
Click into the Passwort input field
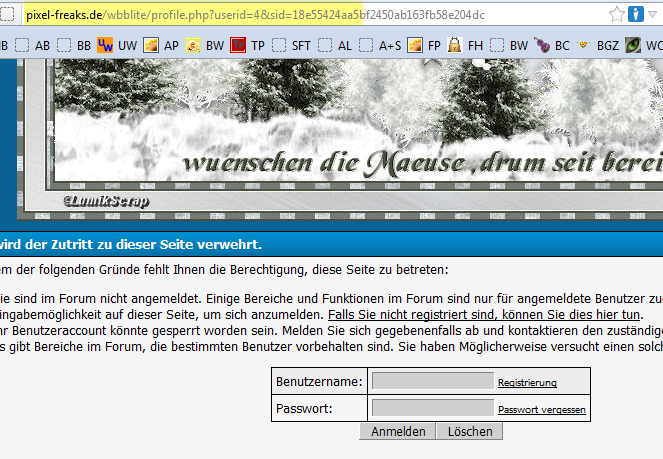[433, 408]
